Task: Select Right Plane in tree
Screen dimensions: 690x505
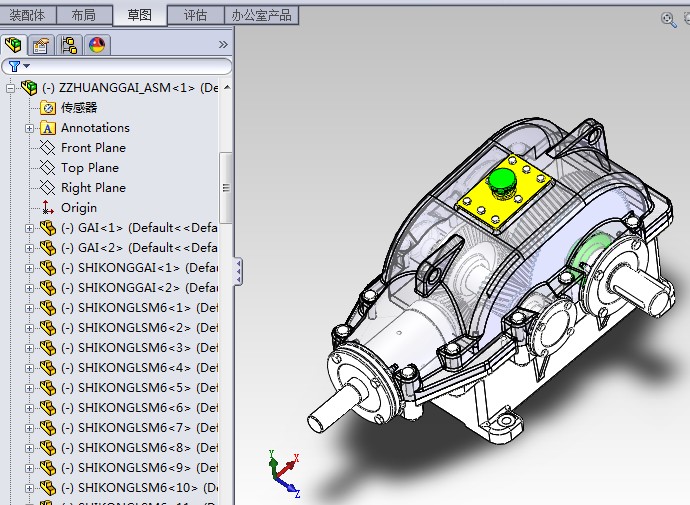Action: tap(93, 188)
